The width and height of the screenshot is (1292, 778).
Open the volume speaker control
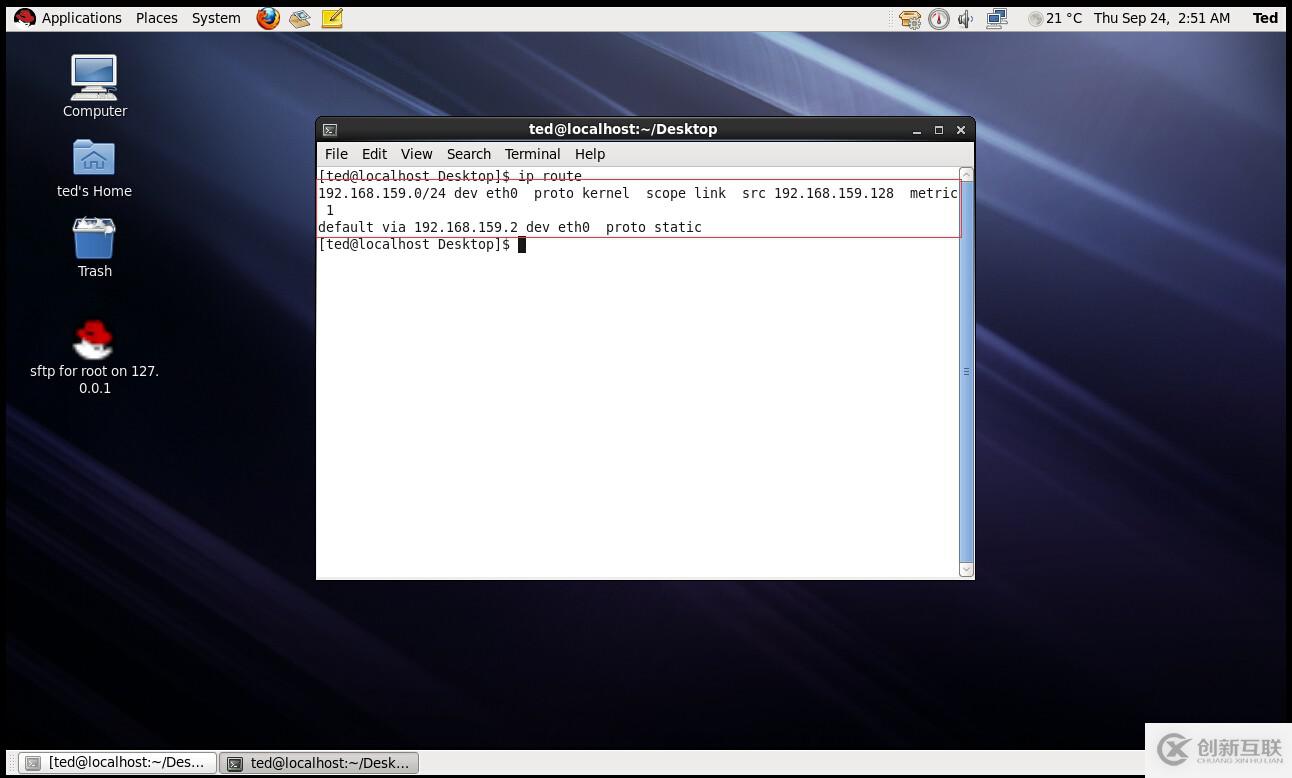(x=966, y=19)
